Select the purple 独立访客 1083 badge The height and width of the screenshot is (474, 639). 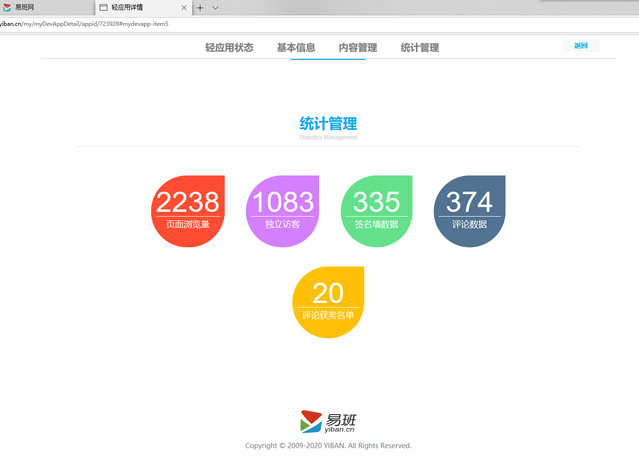pyautogui.click(x=282, y=210)
